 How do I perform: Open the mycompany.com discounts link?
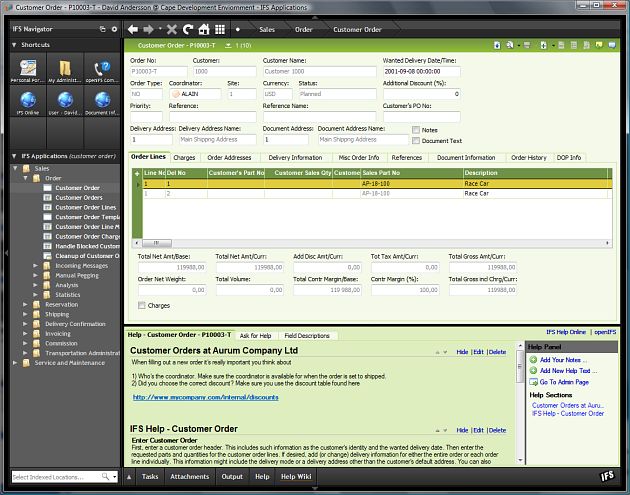[x=205, y=397]
